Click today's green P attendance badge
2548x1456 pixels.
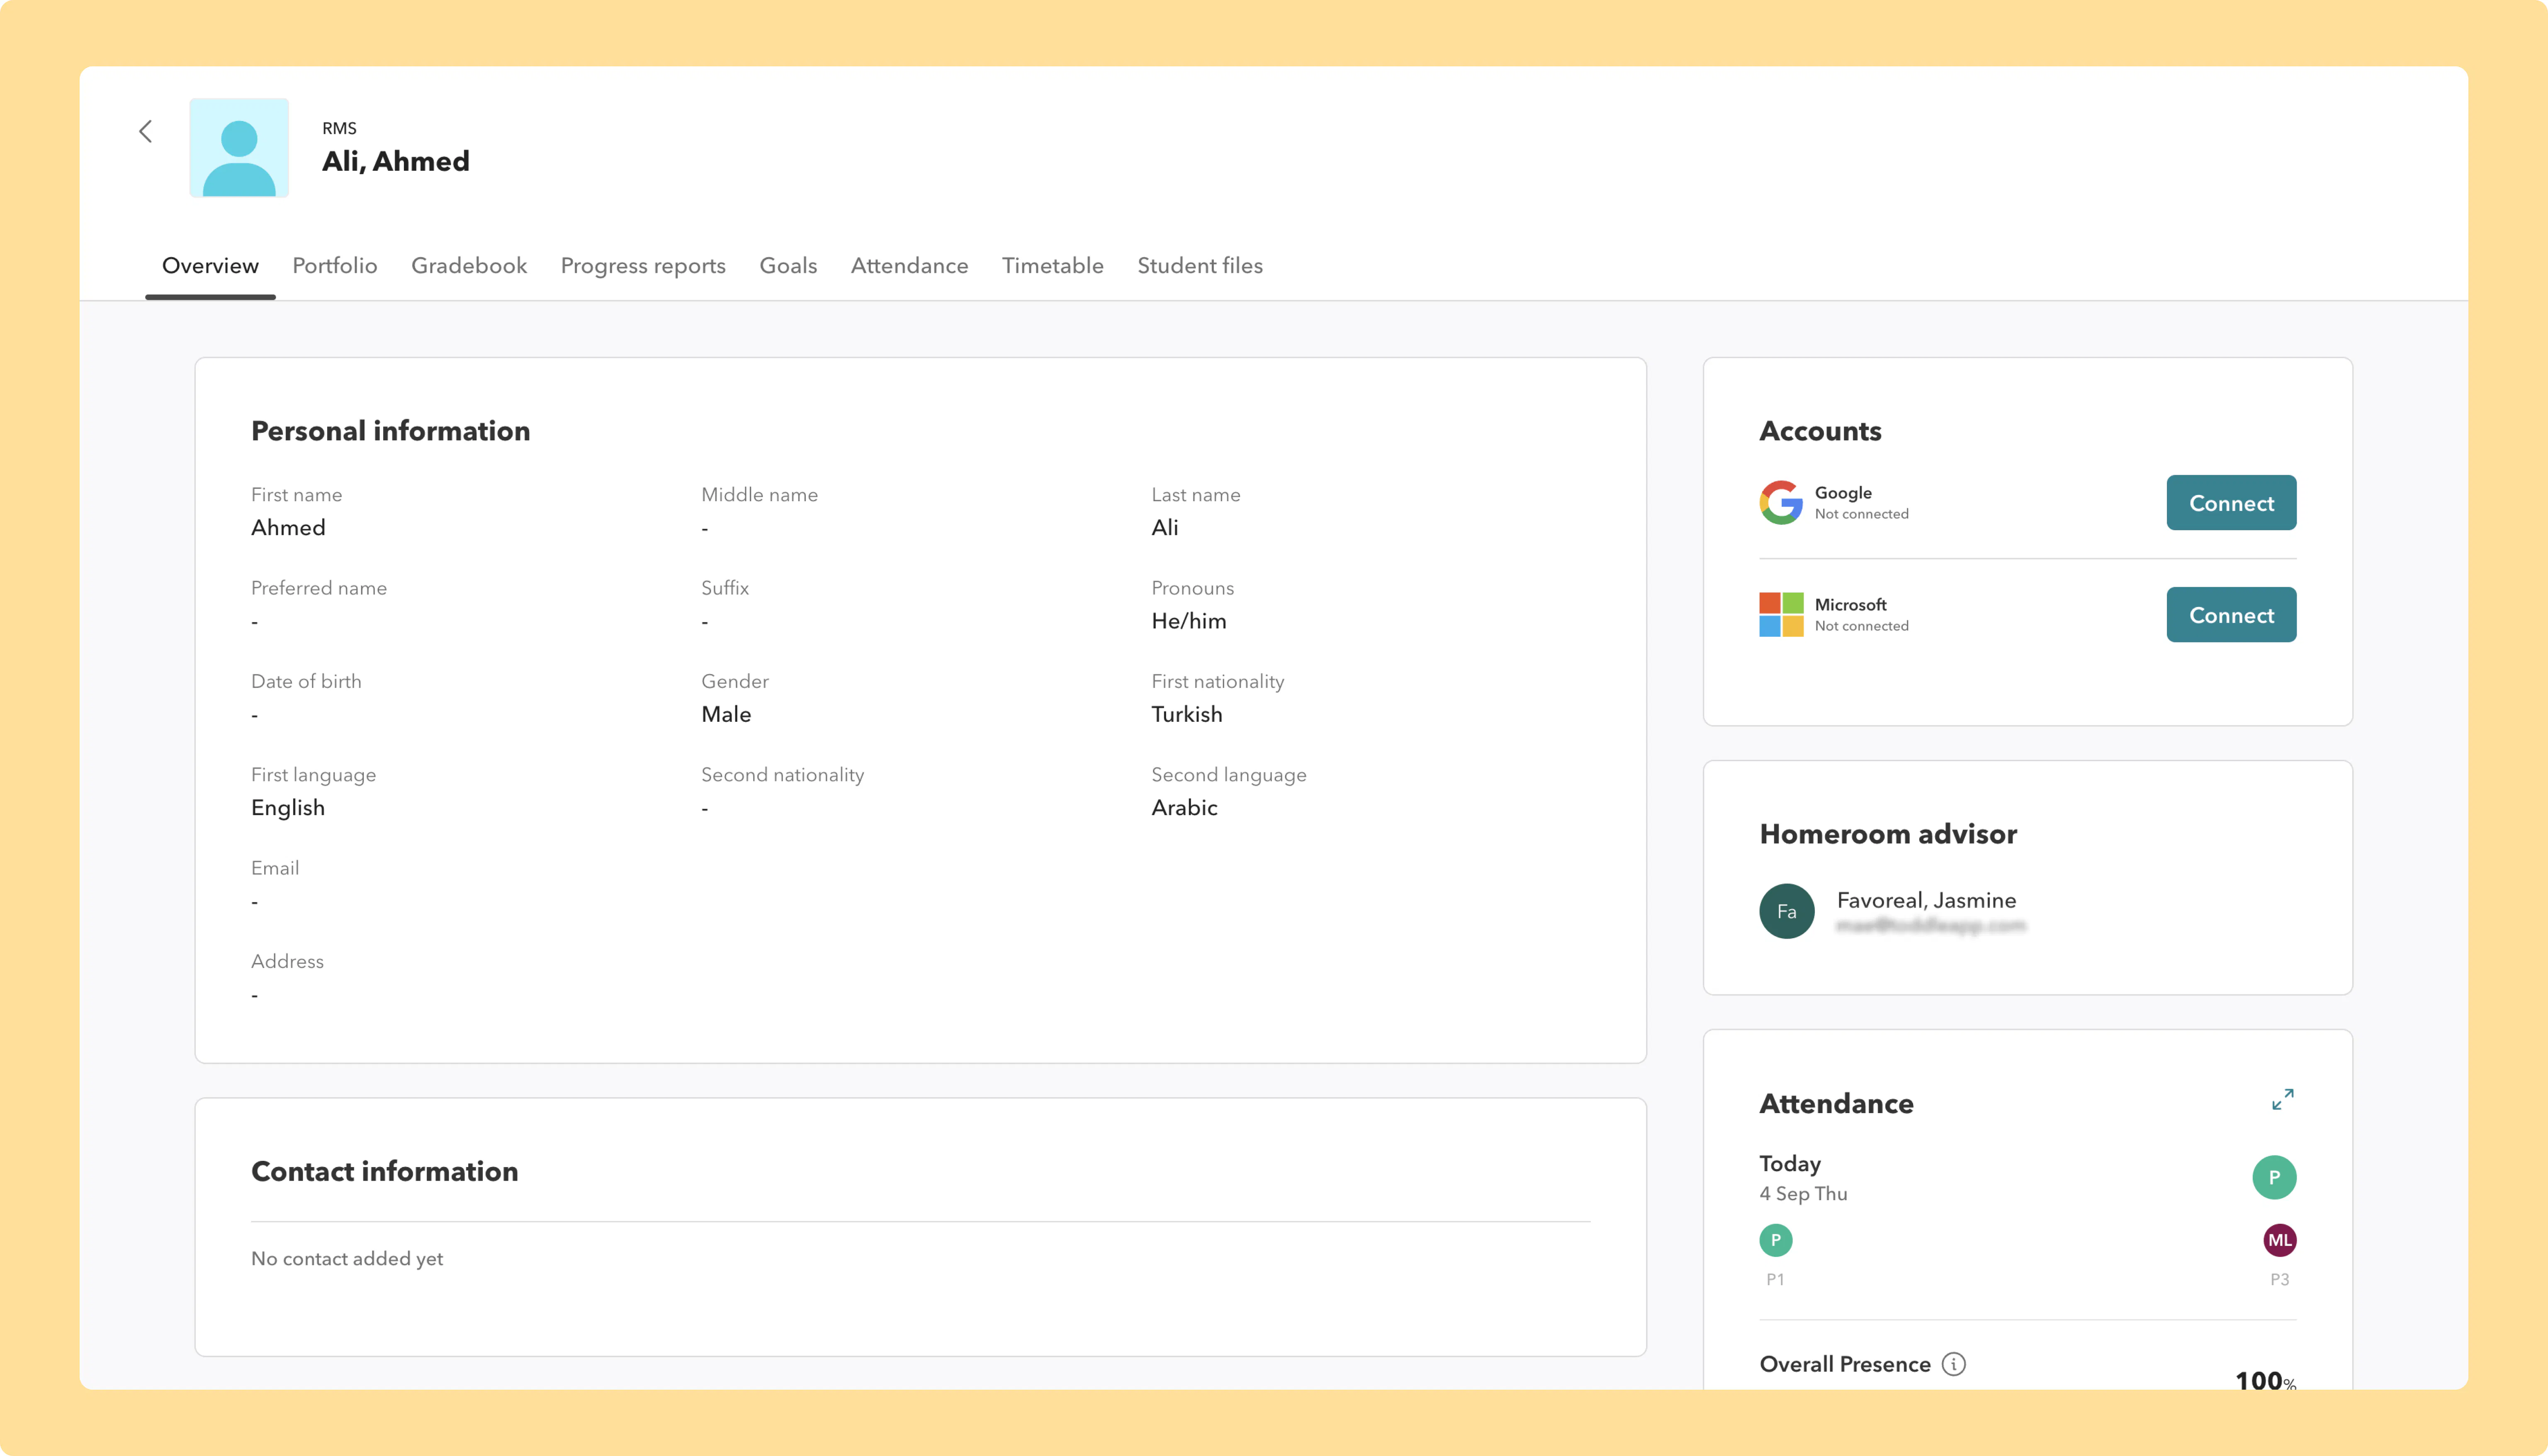(2274, 1177)
